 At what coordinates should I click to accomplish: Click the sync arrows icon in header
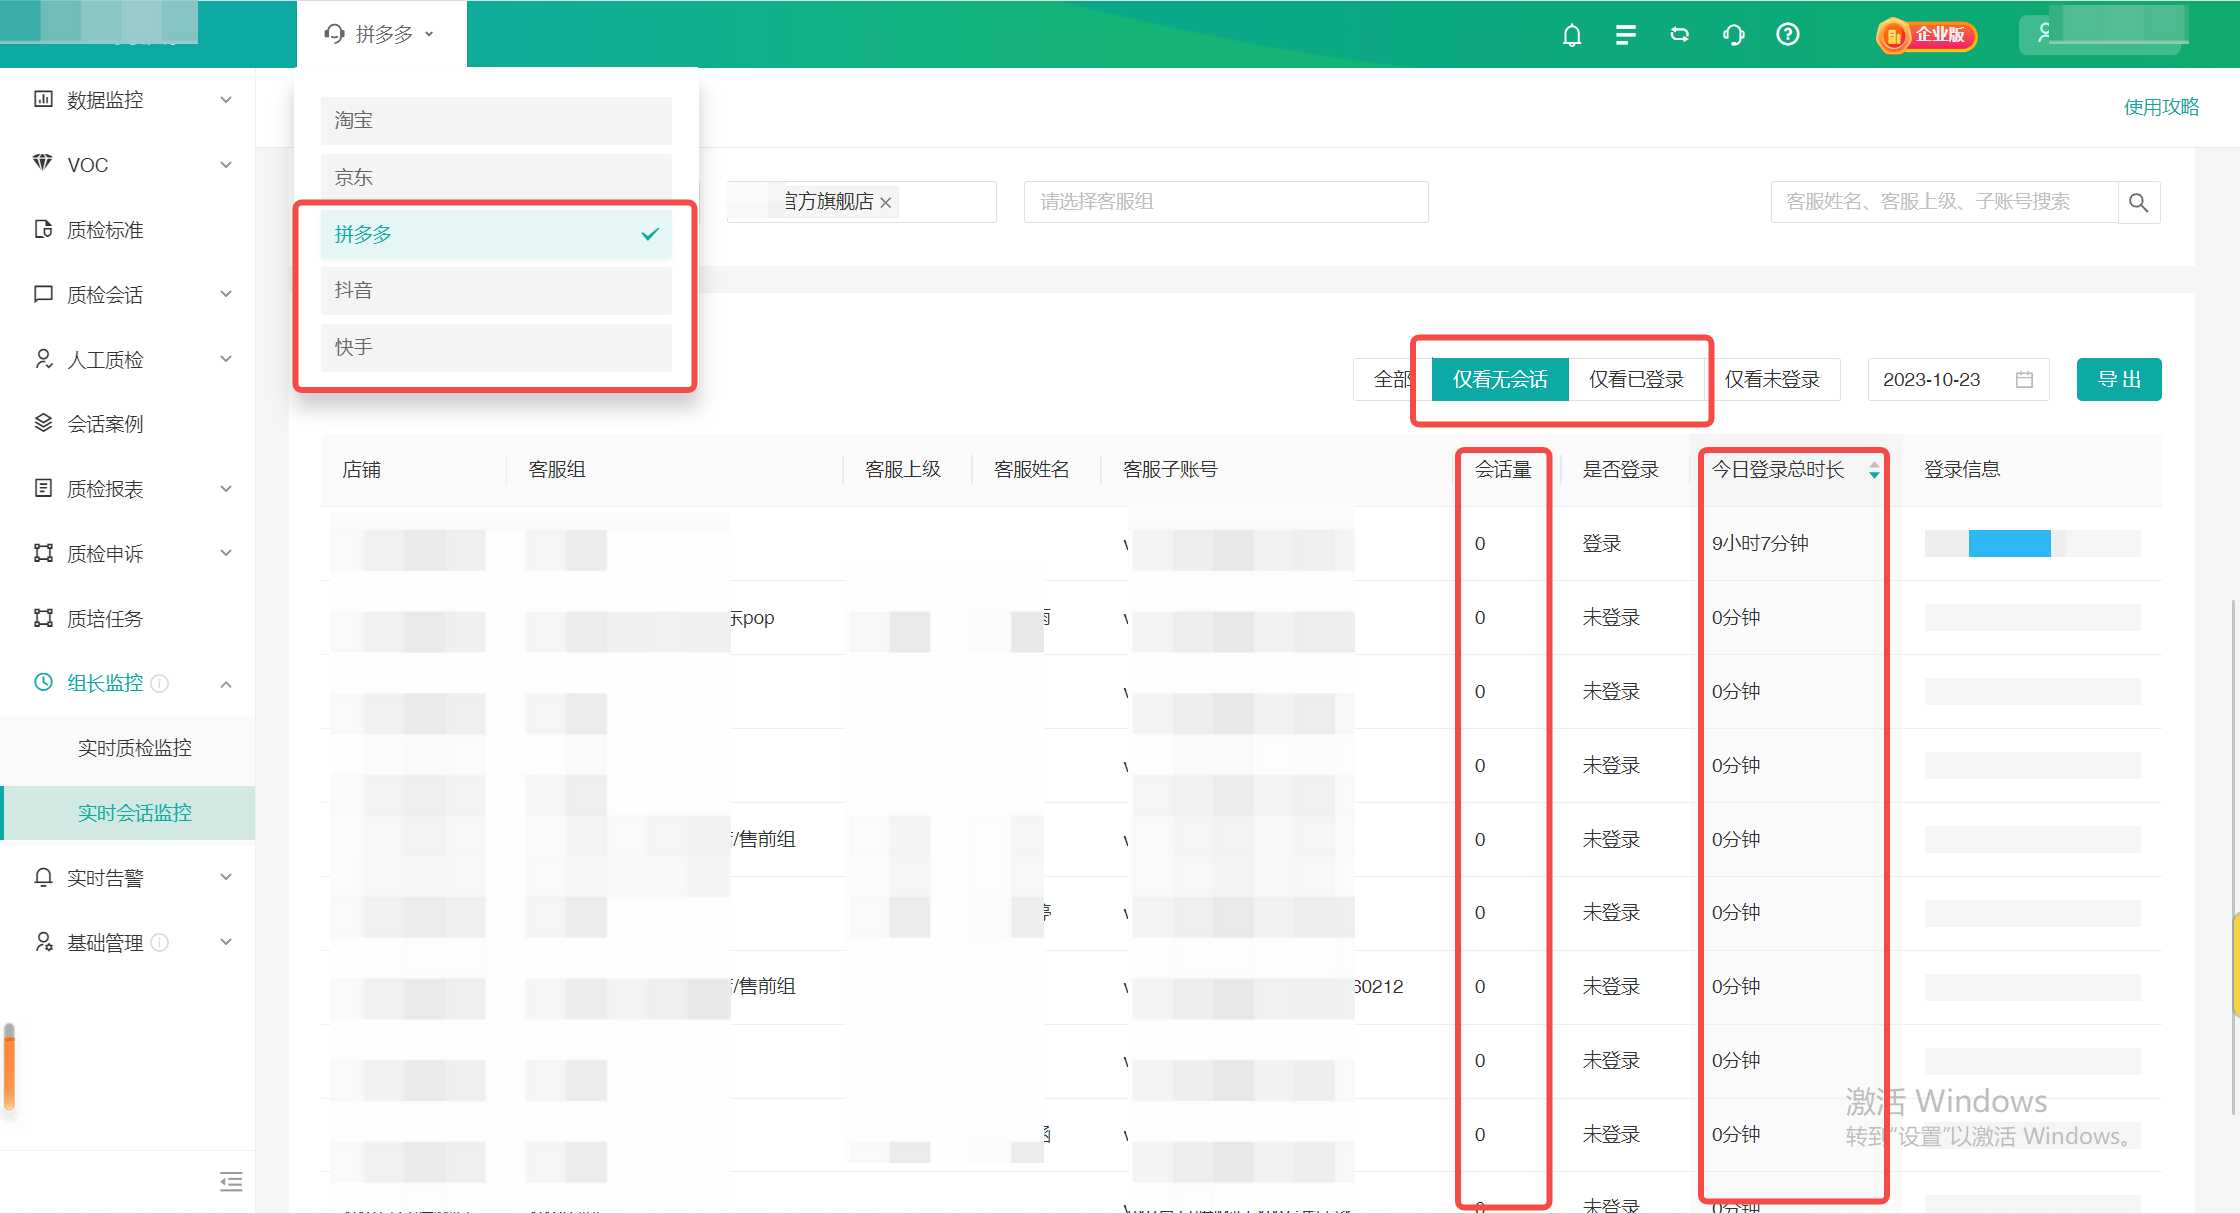[1680, 35]
